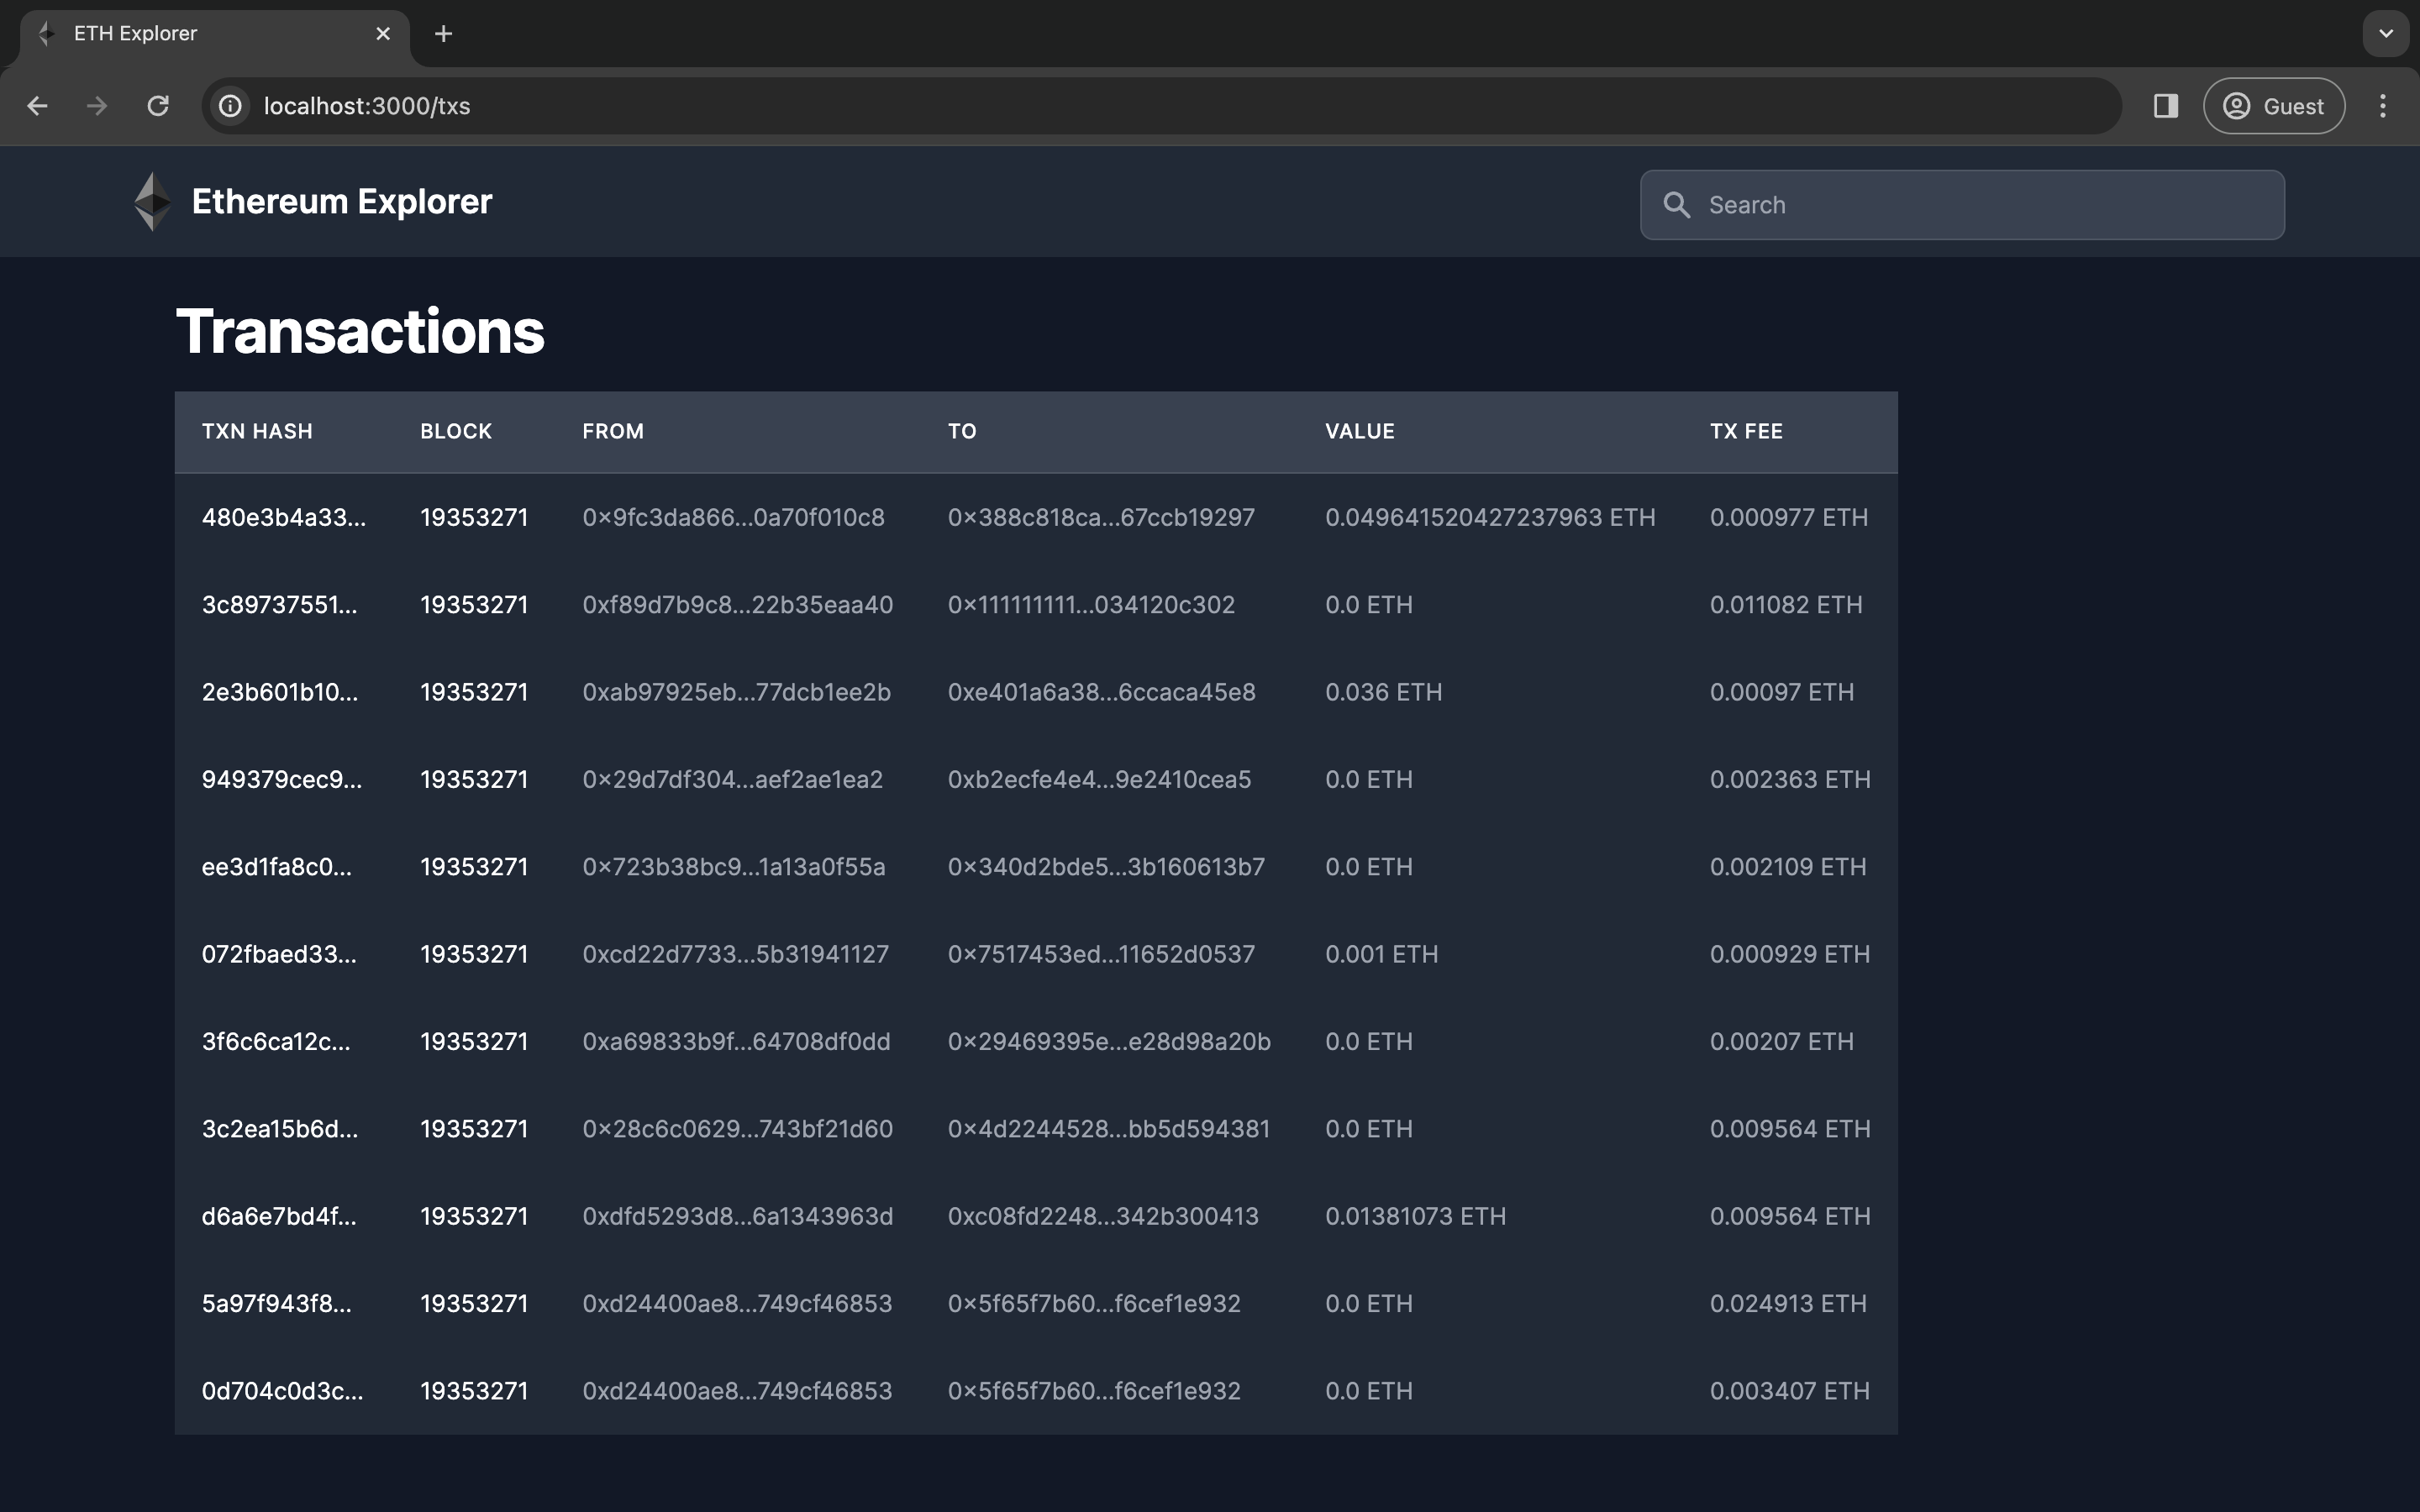Open transaction hash ee3d1fa8c0...

277,867
